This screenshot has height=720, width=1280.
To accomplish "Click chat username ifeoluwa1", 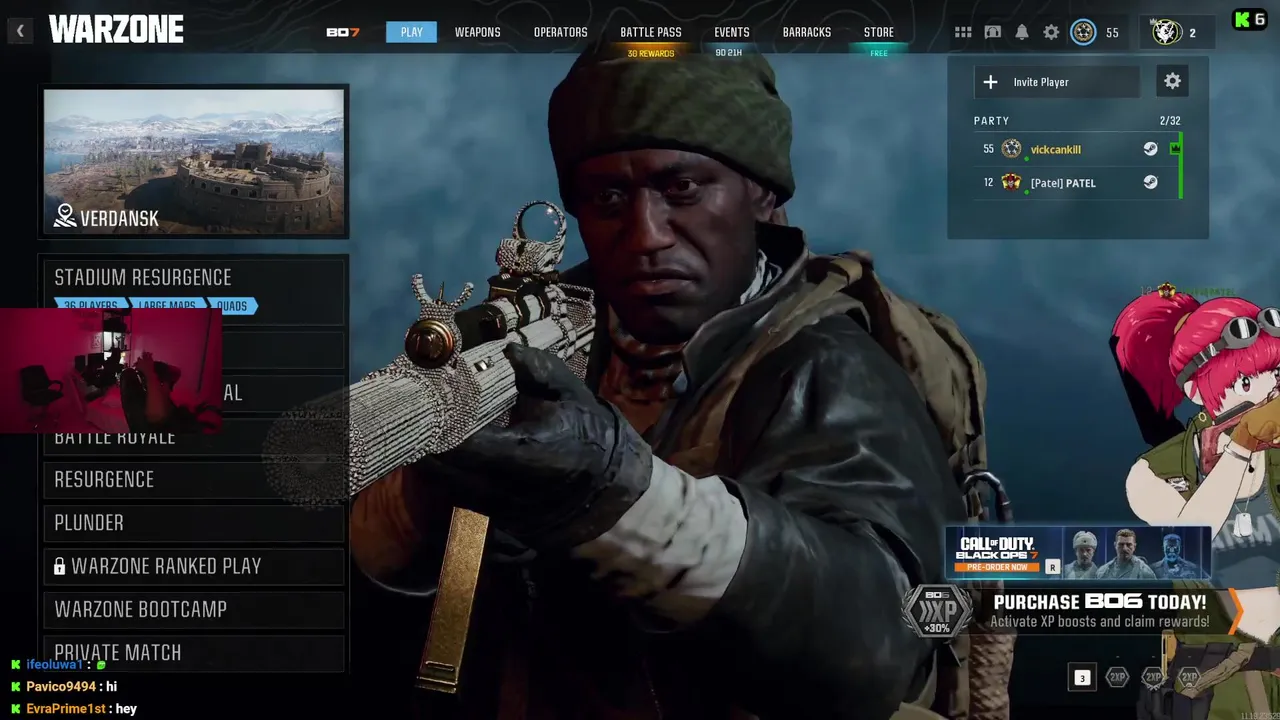I will click(55, 665).
